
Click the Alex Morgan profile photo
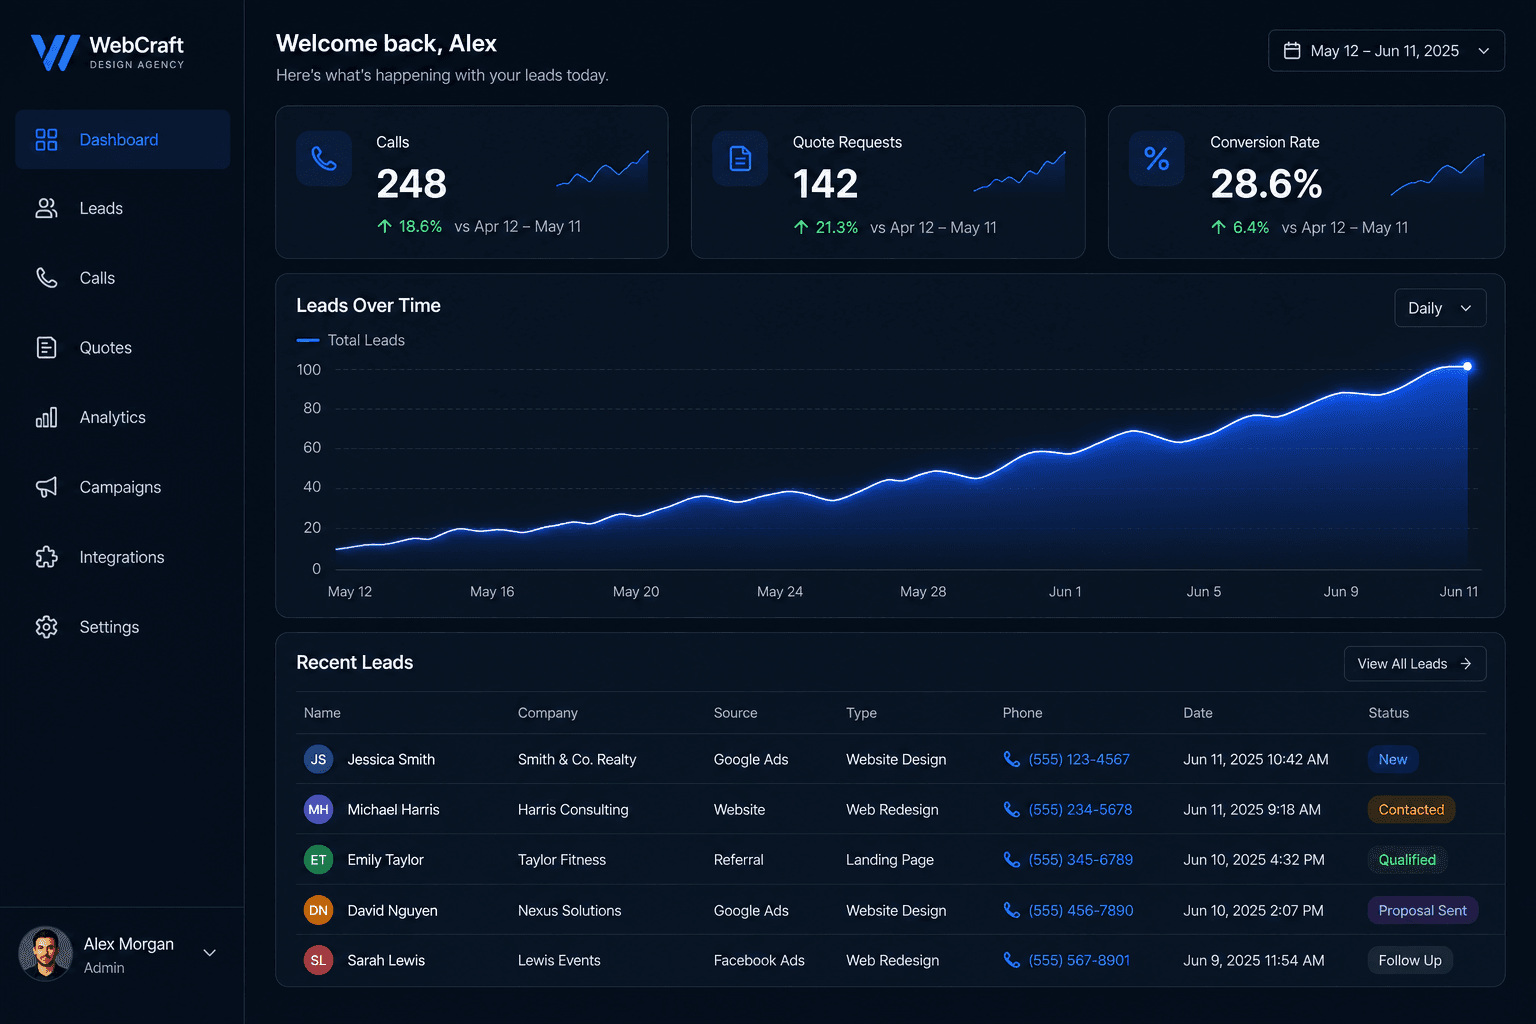coord(45,953)
